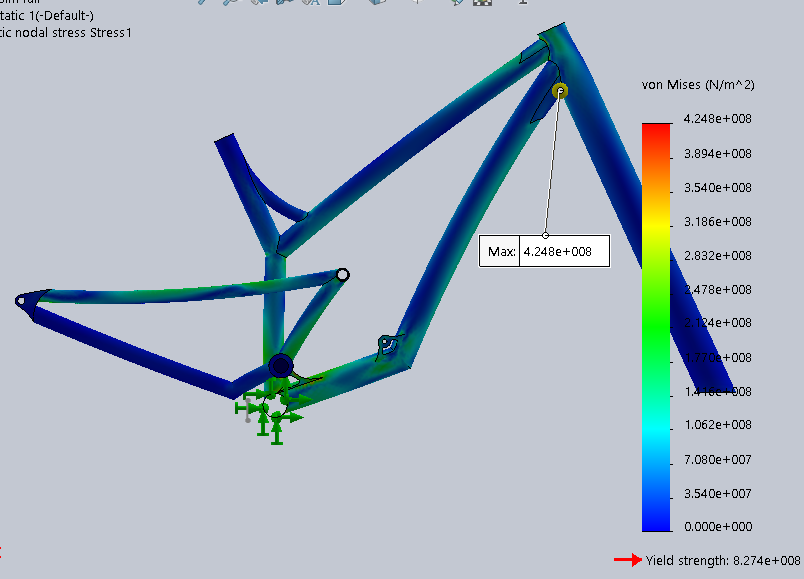Select the top legend value 4.248e+008
804x579 pixels.
click(717, 119)
